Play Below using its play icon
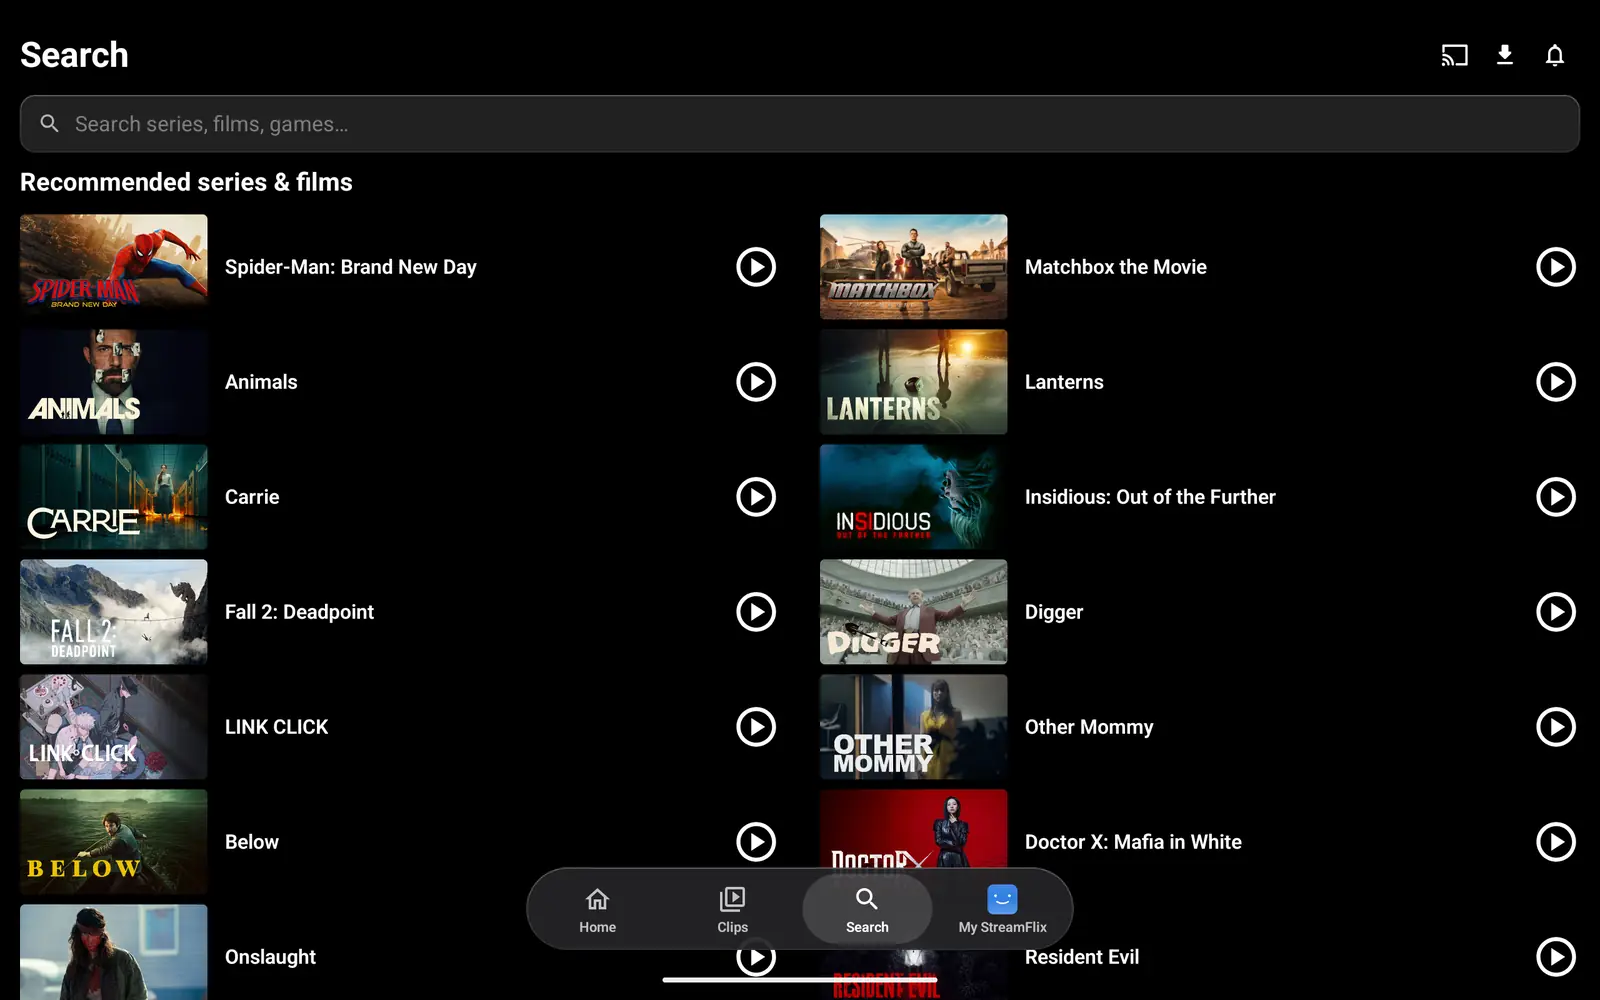 coord(756,842)
